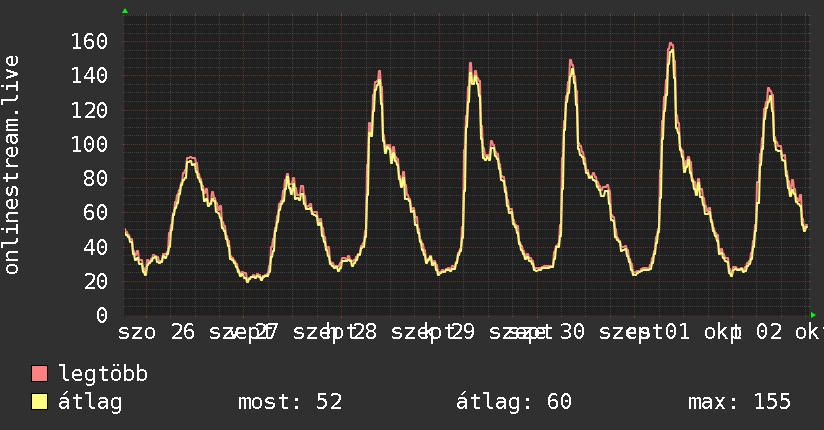Click the 'most: 52' current value
This screenshot has width=824, height=430.
click(x=290, y=402)
